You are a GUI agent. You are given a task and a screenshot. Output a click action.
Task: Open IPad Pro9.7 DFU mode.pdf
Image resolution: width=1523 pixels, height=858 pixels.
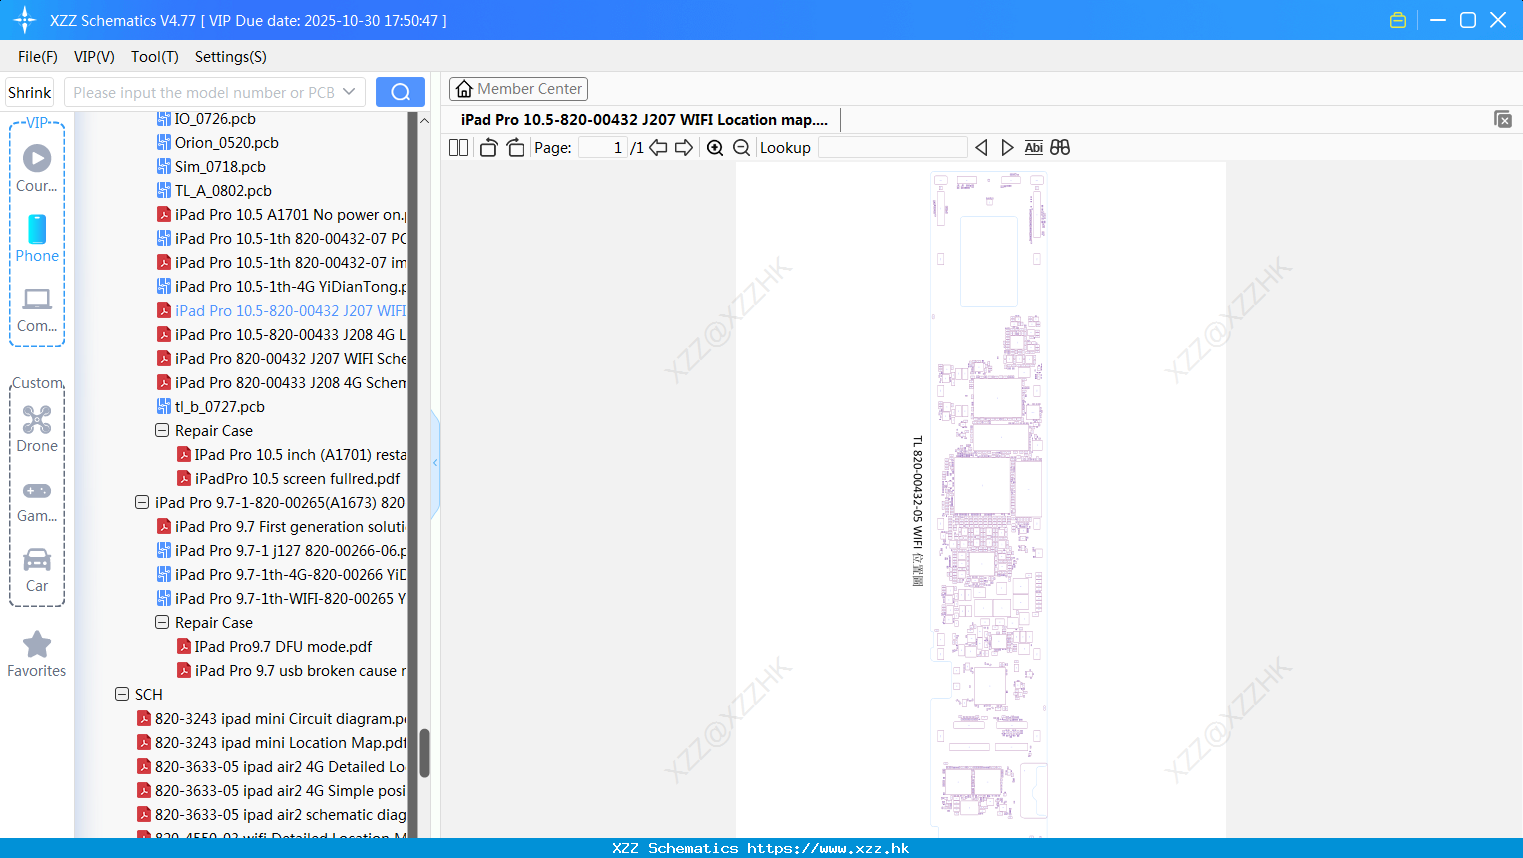coord(274,647)
